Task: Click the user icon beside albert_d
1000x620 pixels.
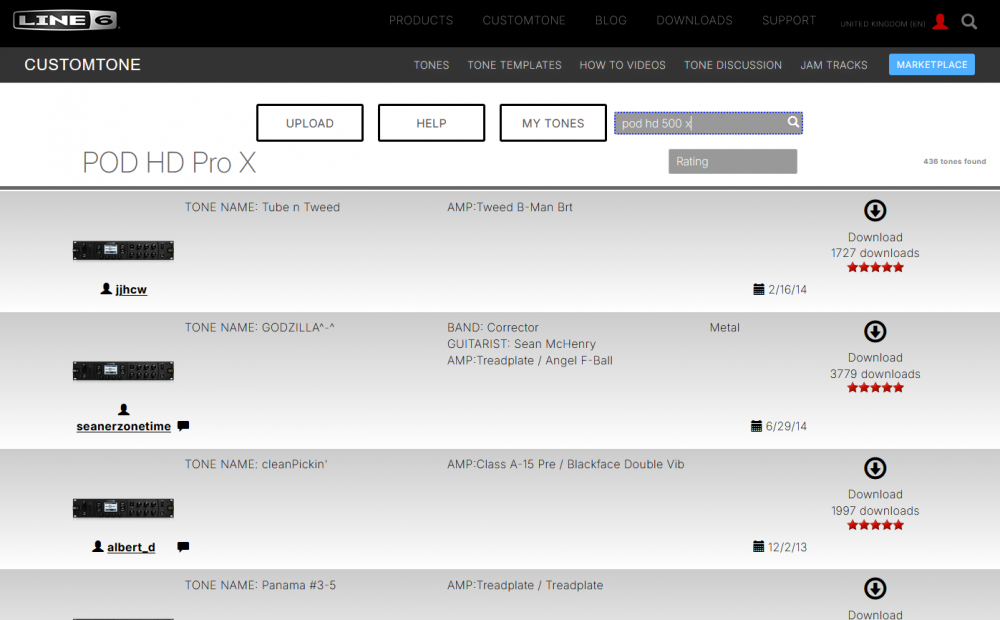Action: coord(98,547)
